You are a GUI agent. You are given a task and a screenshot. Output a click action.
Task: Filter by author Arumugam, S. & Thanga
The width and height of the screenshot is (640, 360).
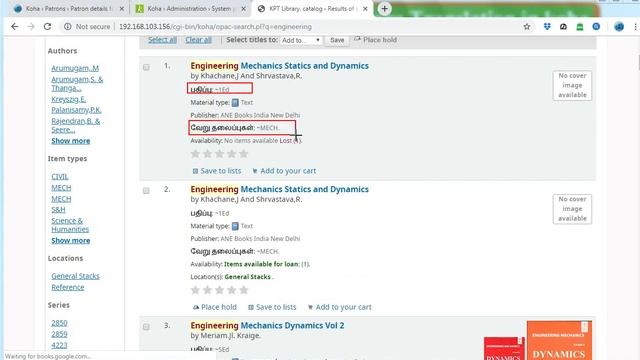click(x=77, y=84)
